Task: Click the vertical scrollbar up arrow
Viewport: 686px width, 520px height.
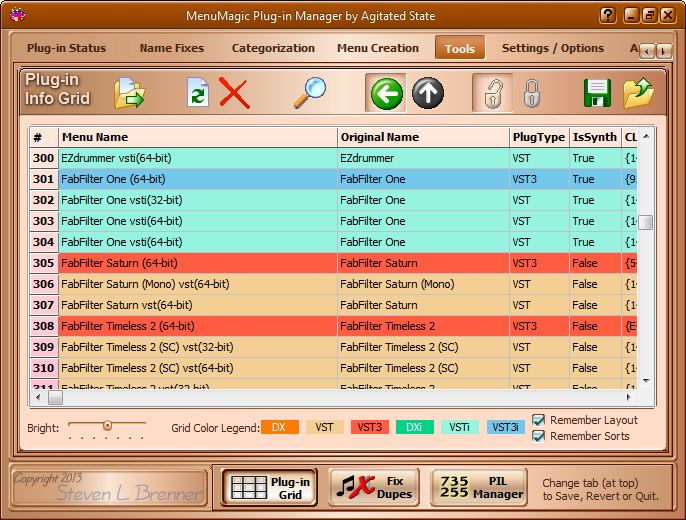Action: pos(646,137)
